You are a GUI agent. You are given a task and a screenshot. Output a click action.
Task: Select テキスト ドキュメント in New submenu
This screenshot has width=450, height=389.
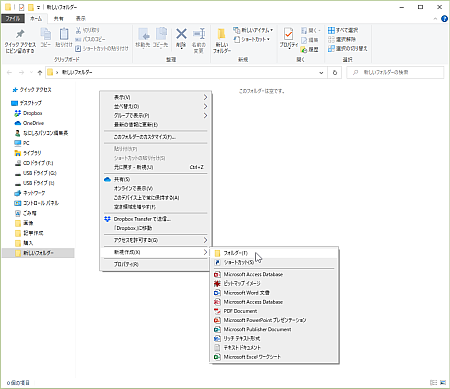[x=274, y=347]
